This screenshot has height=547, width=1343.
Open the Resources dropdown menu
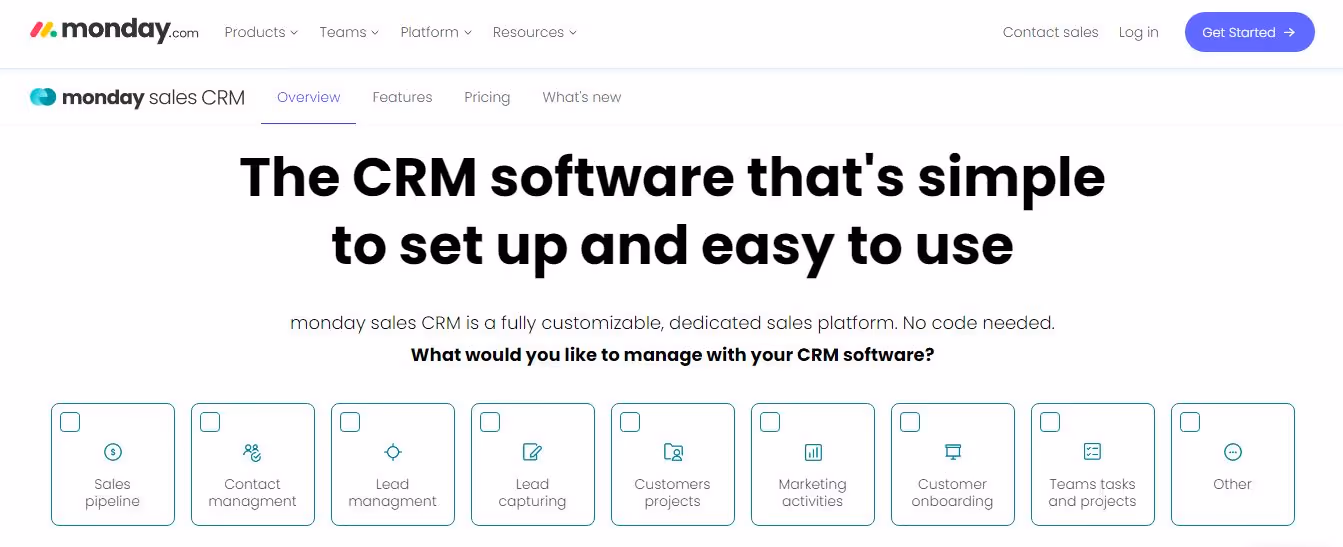[x=535, y=32]
